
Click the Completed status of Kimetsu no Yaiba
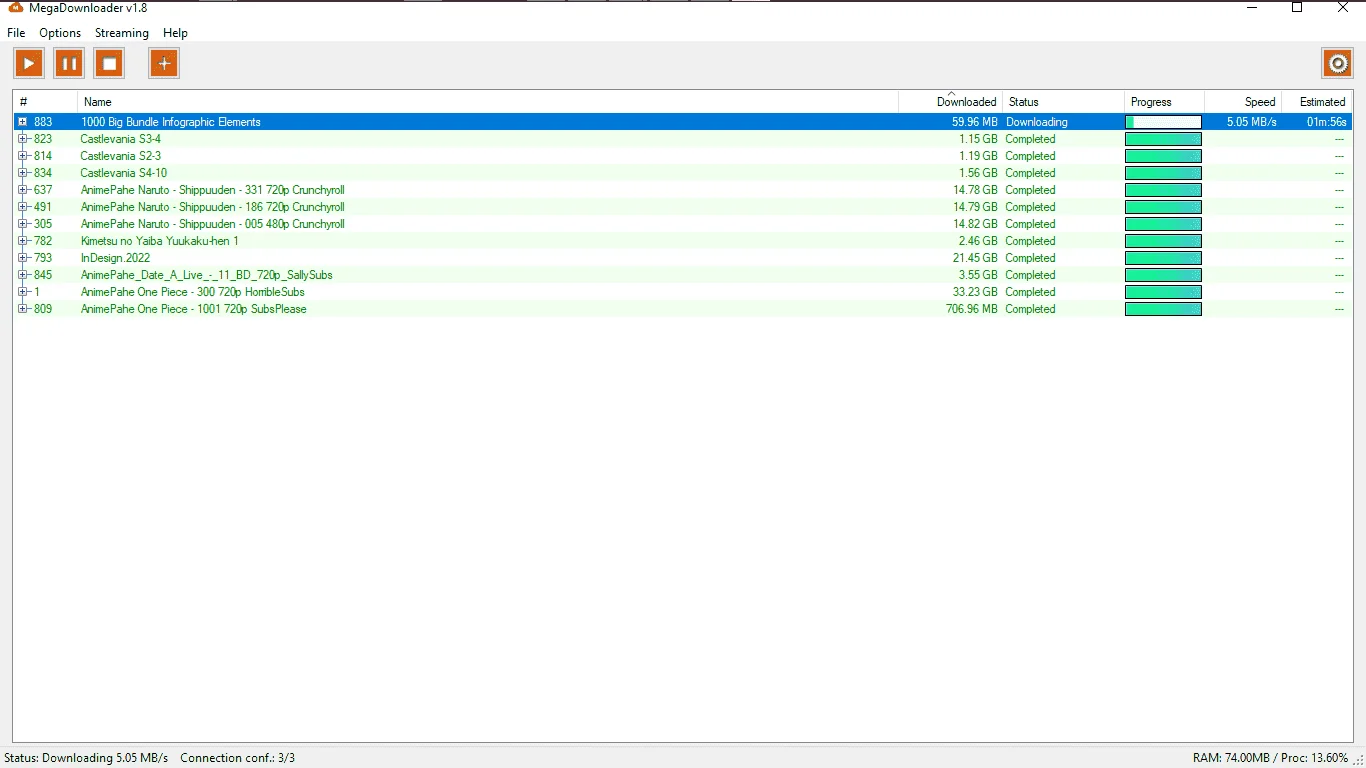click(1031, 241)
